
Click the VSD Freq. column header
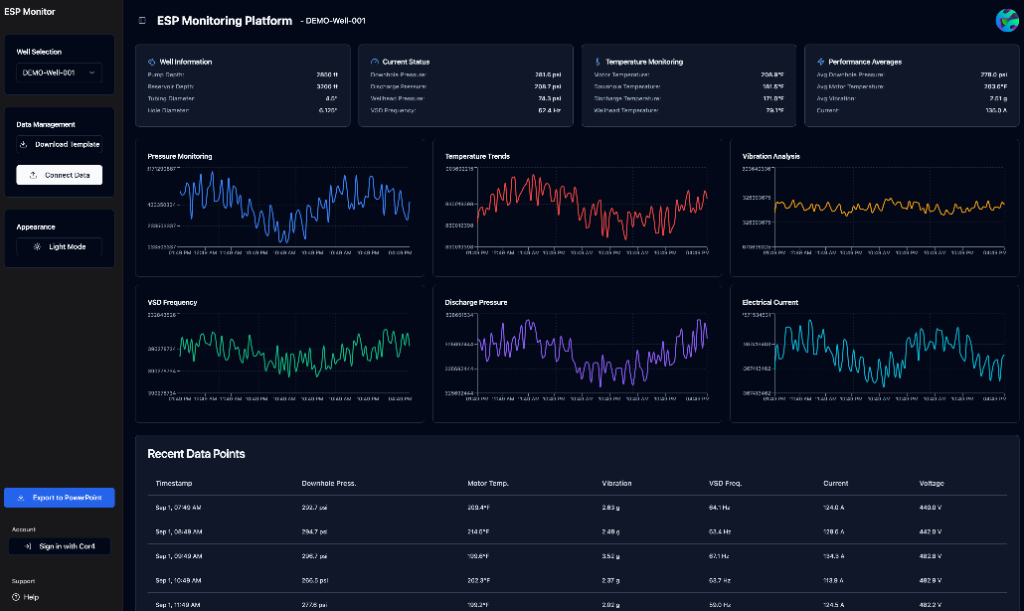pyautogui.click(x=725, y=484)
